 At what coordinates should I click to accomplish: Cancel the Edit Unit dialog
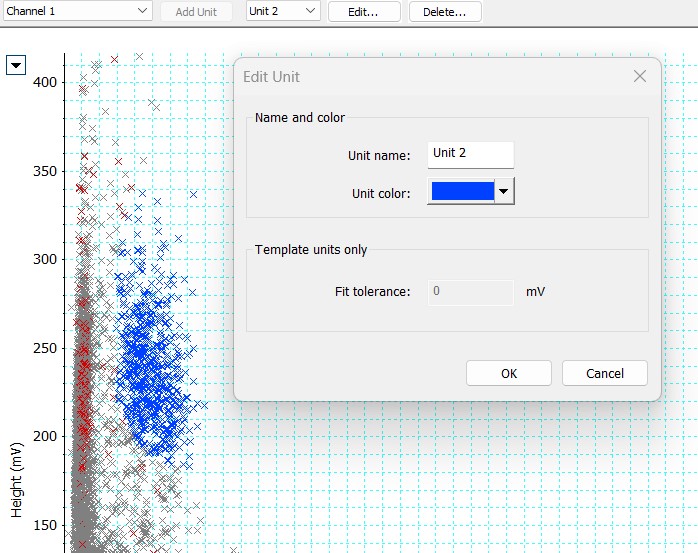click(x=604, y=373)
